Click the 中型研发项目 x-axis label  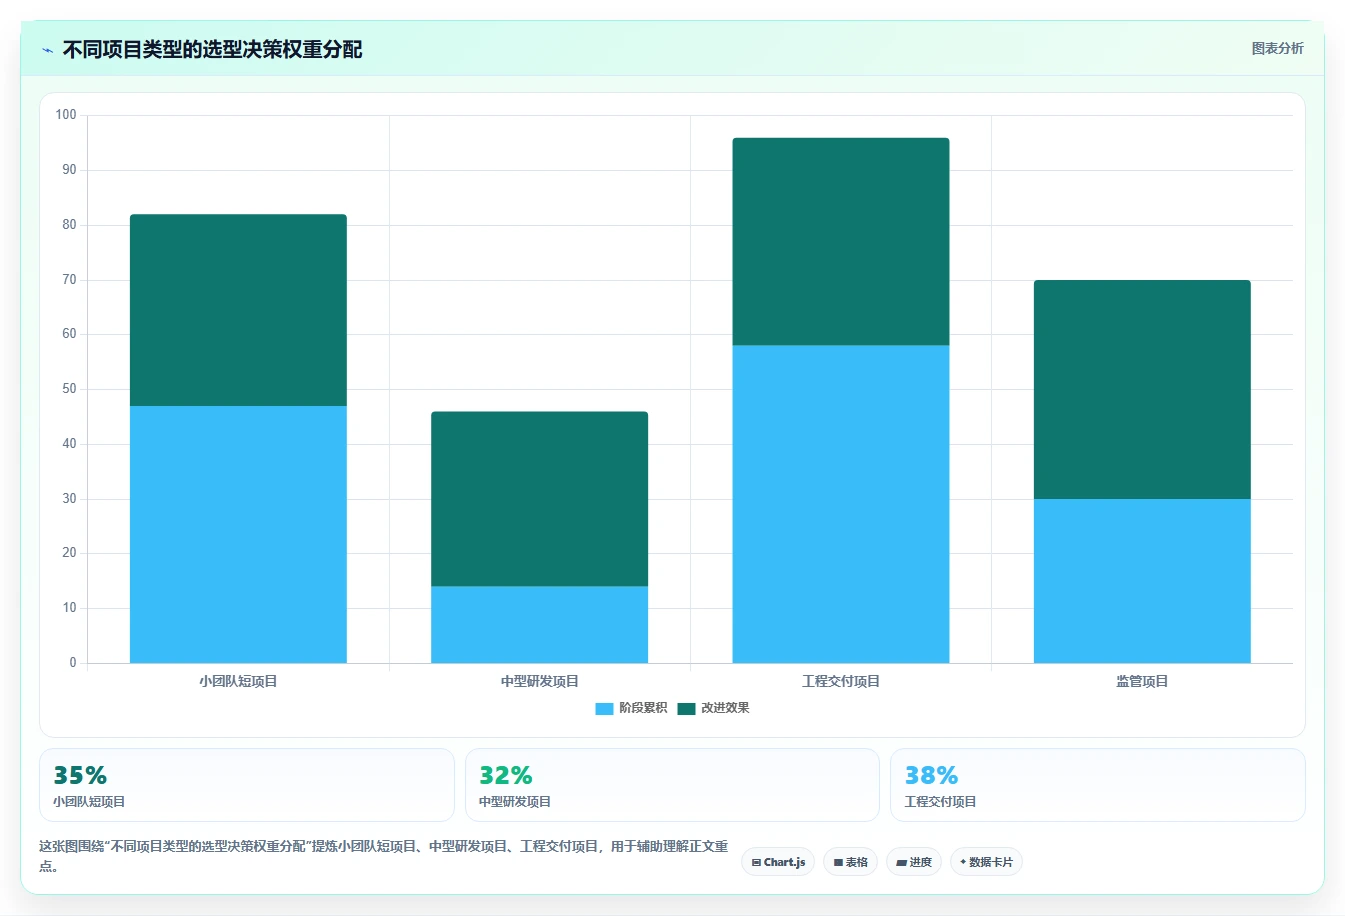pyautogui.click(x=540, y=681)
